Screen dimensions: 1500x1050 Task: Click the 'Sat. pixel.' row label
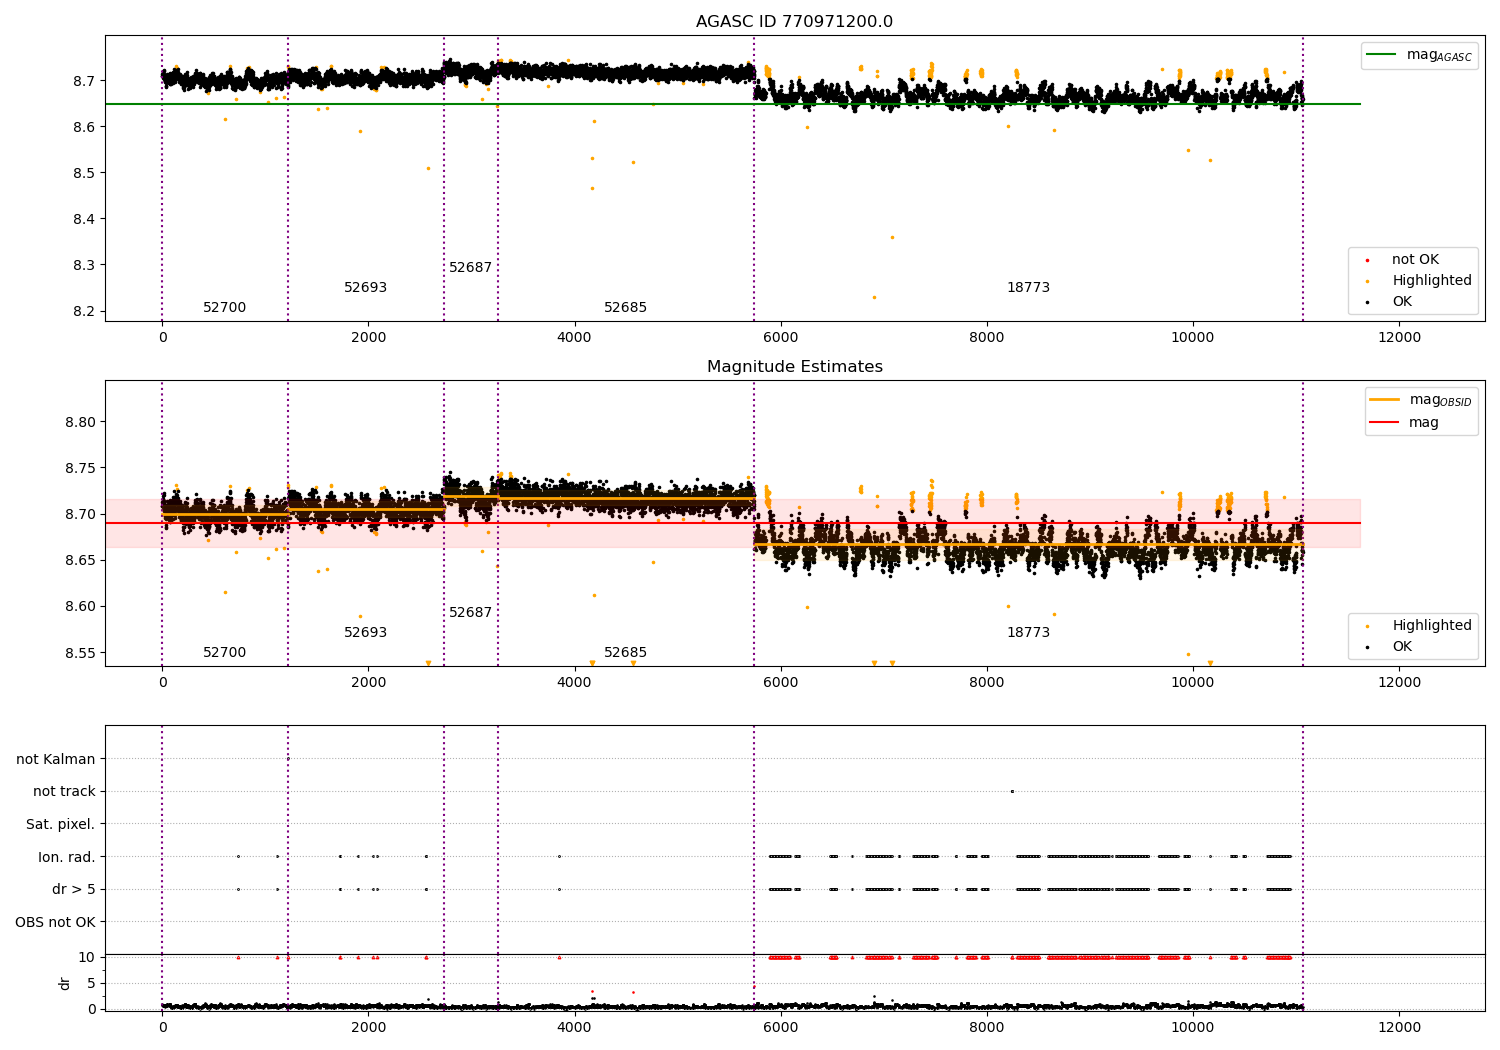[60, 825]
